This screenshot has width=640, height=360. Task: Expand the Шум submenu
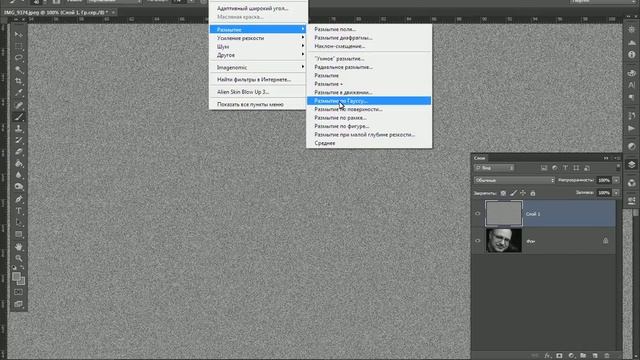point(258,47)
